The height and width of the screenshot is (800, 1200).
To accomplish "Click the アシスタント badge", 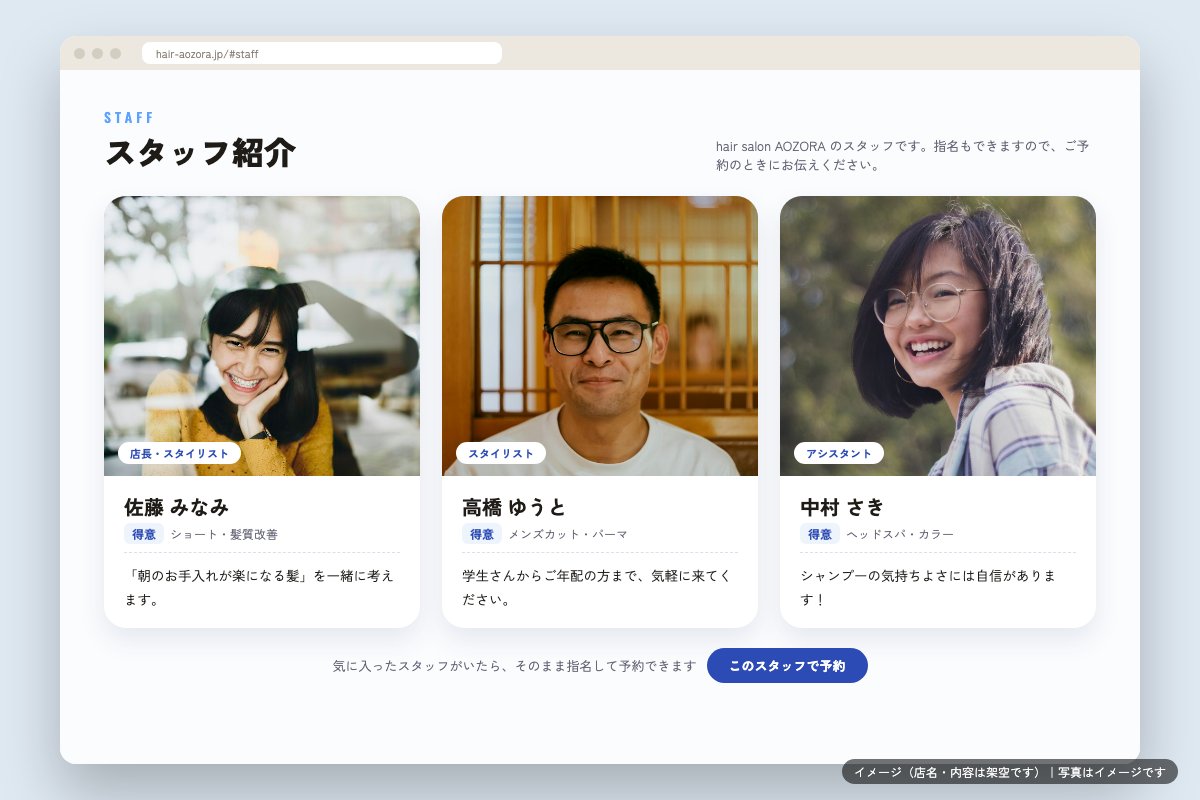I will tap(839, 453).
